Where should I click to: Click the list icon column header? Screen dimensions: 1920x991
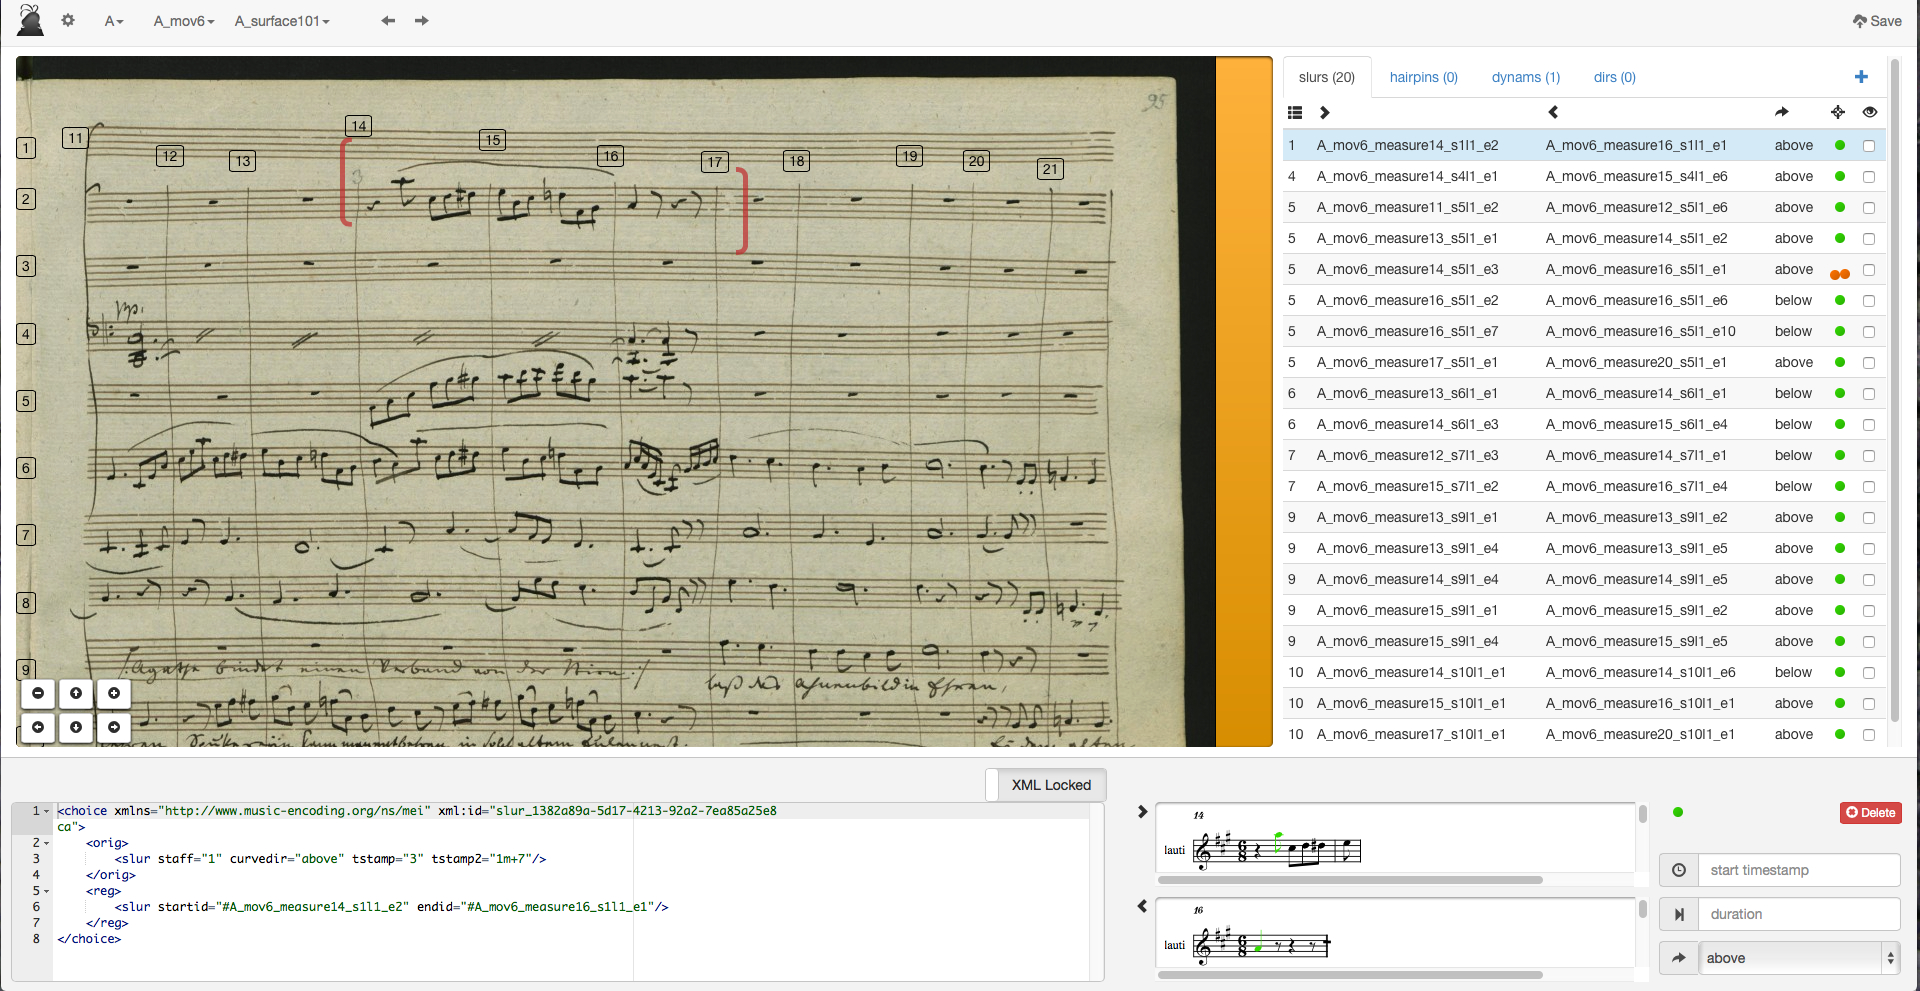tap(1295, 112)
